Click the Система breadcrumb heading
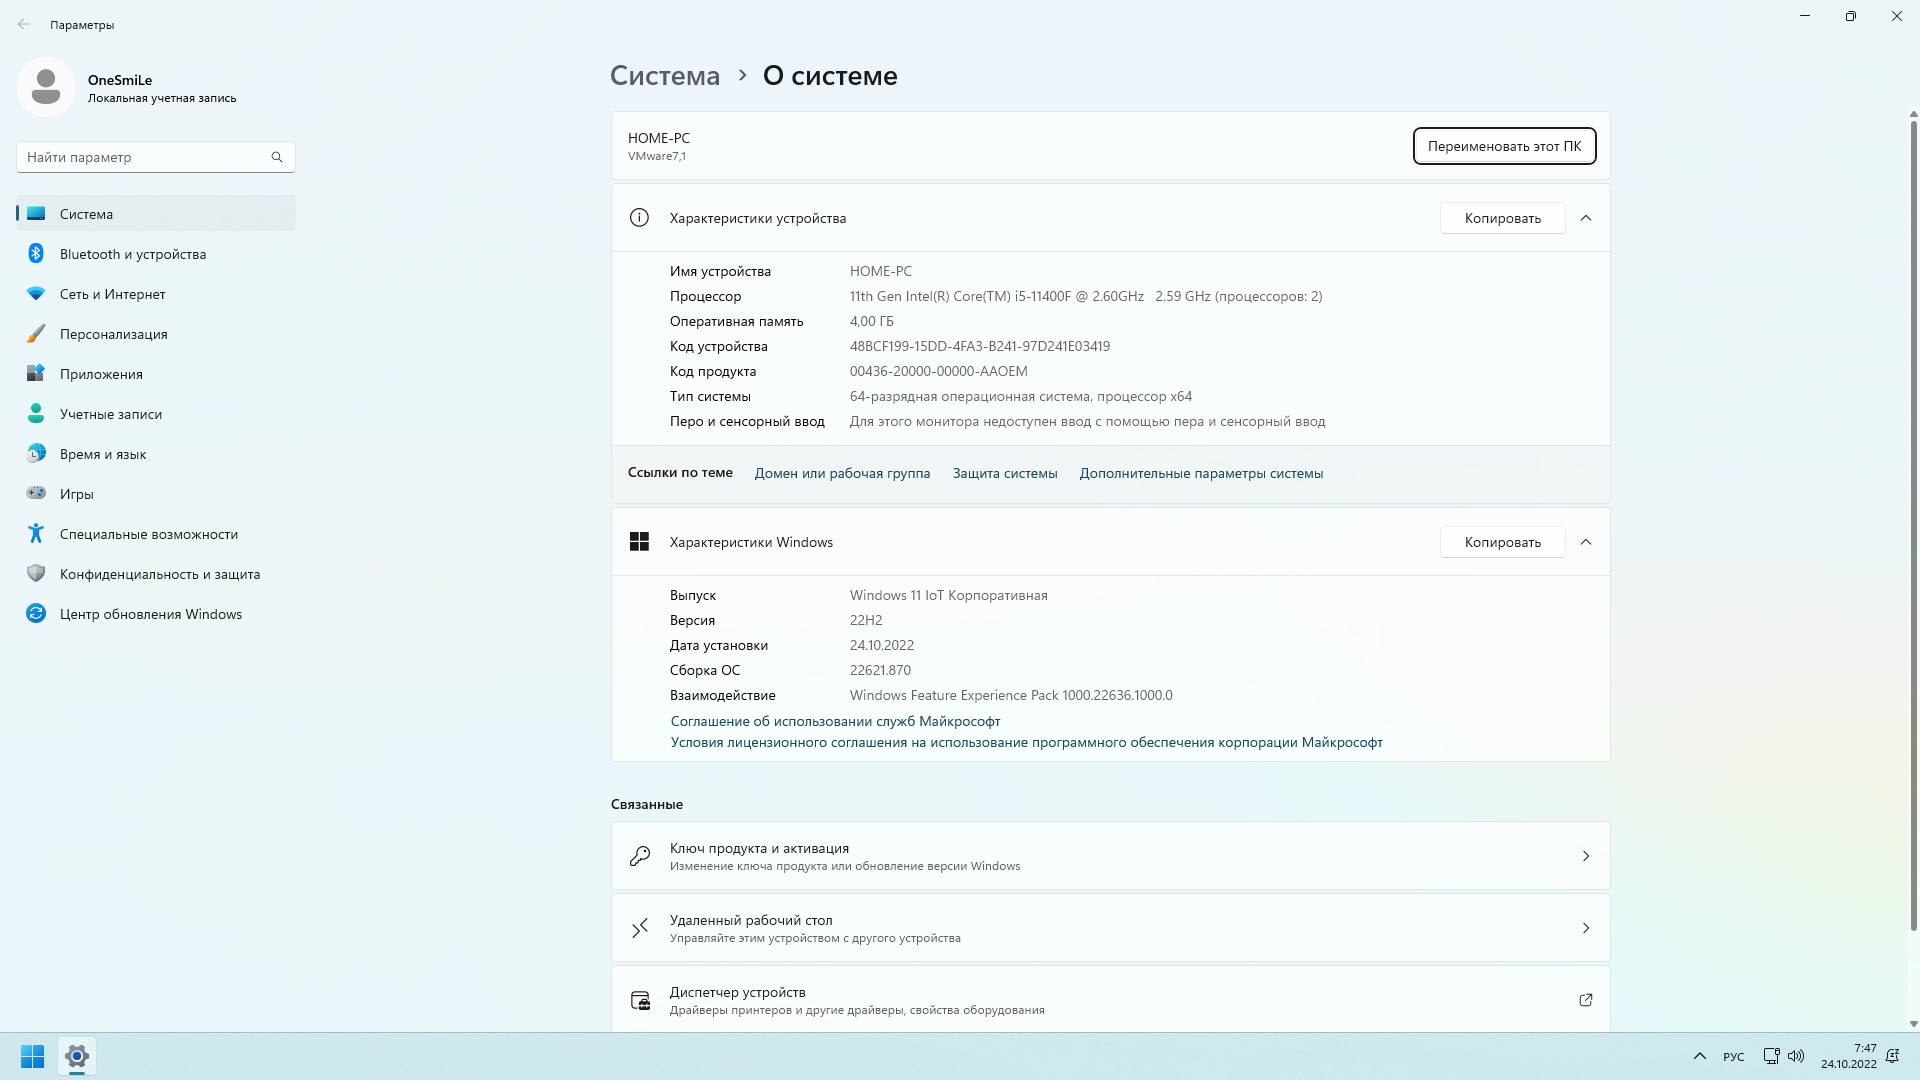 pos(665,76)
